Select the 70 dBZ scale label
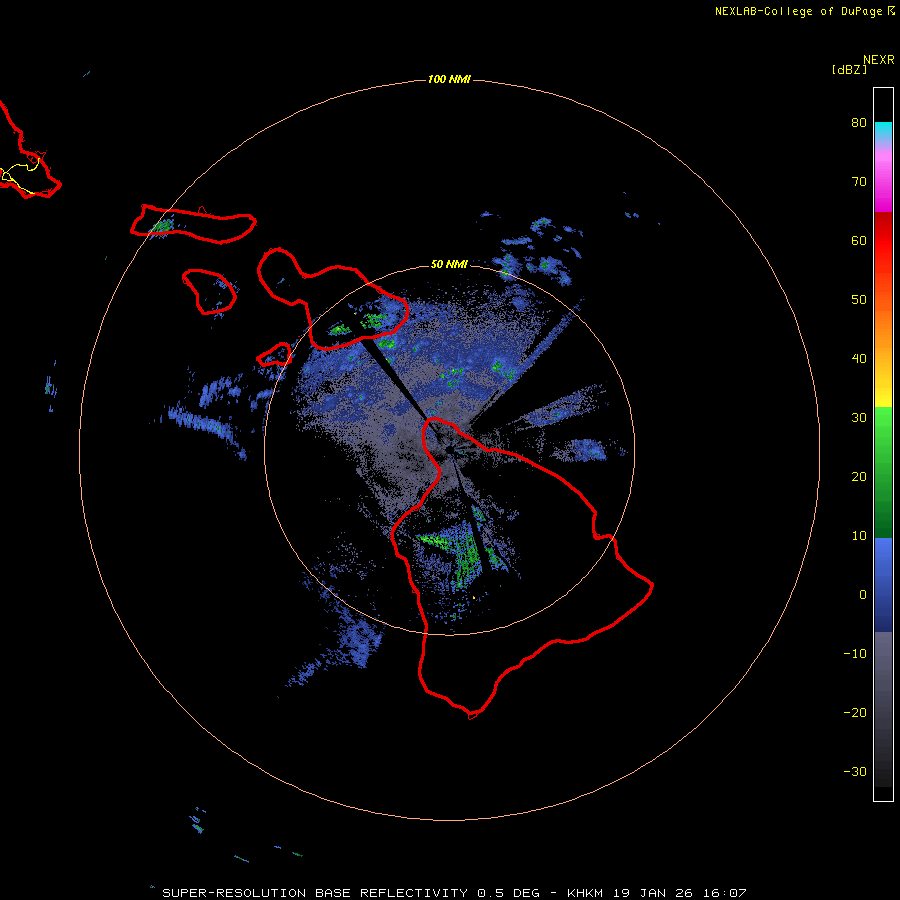Image resolution: width=900 pixels, height=900 pixels. (859, 182)
